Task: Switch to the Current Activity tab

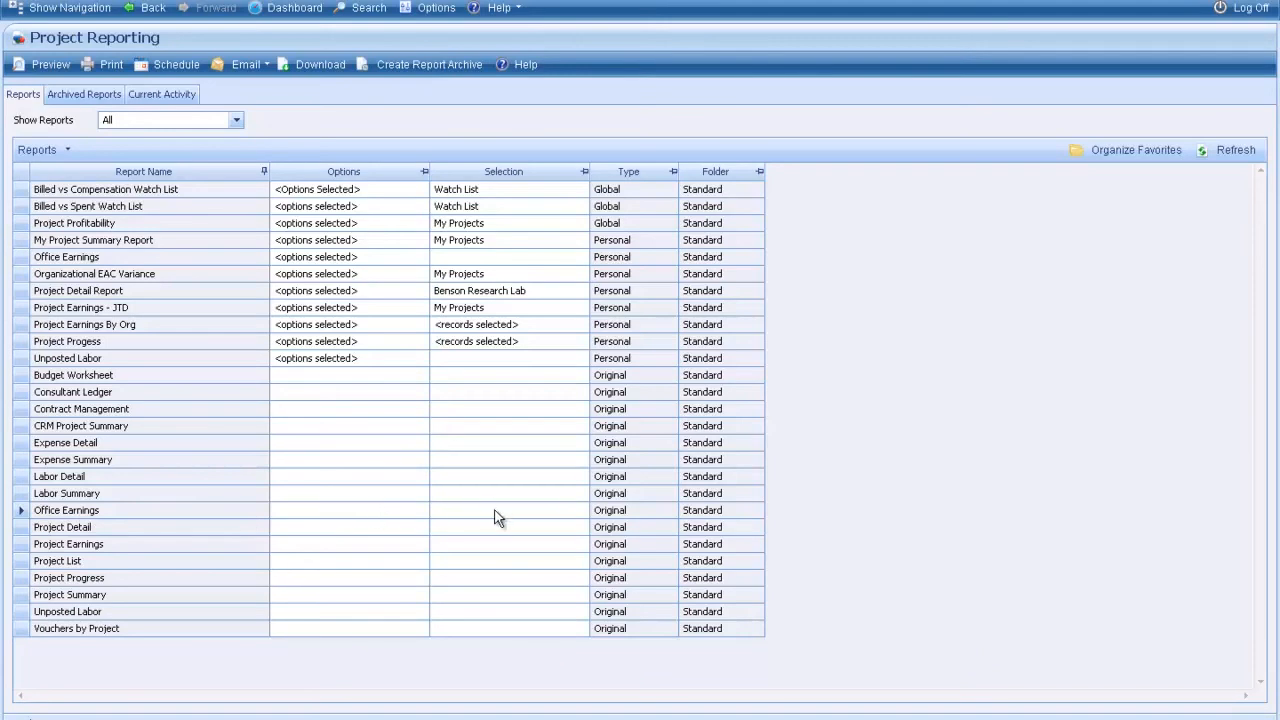Action: [162, 94]
